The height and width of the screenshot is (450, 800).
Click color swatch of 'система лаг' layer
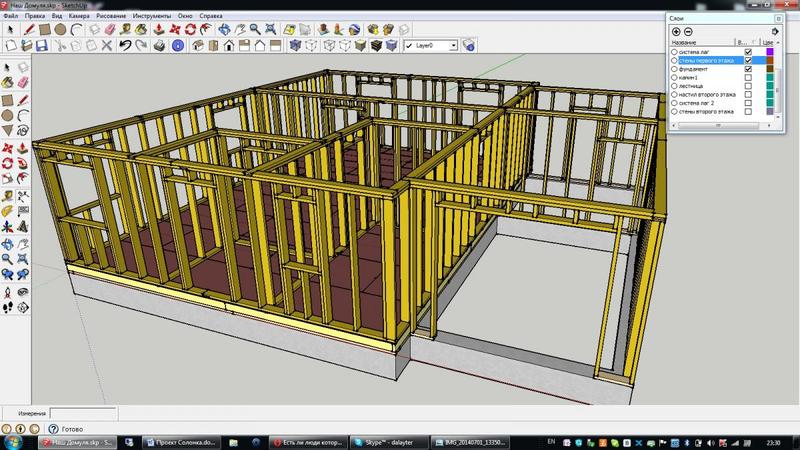pyautogui.click(x=770, y=52)
